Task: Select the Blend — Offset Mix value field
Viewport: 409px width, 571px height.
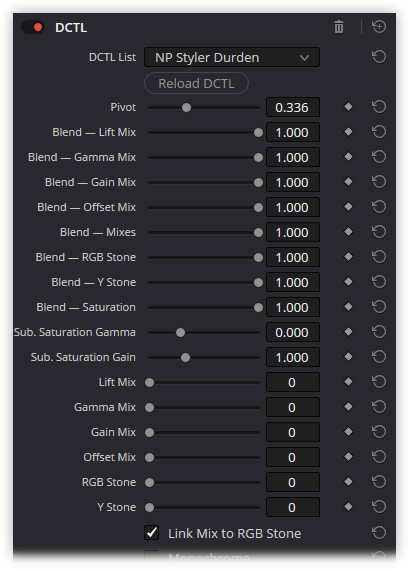Action: pos(293,207)
